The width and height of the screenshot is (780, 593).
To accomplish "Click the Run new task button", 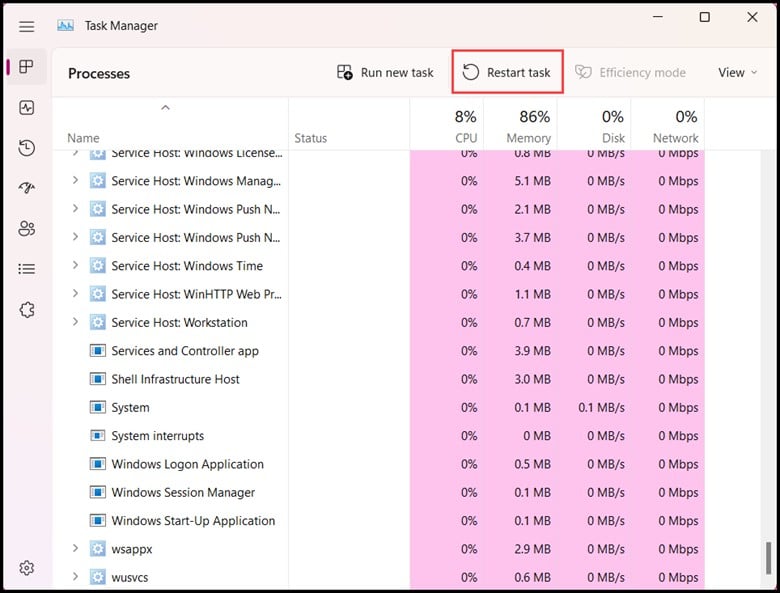I will pyautogui.click(x=385, y=73).
